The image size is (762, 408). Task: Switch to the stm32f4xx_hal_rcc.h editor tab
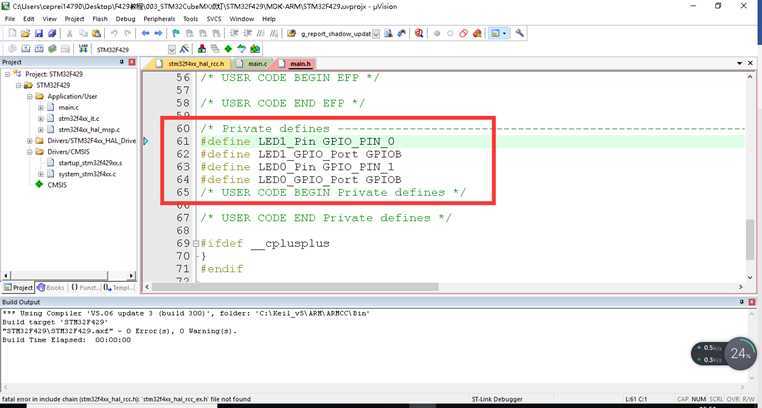click(191, 64)
